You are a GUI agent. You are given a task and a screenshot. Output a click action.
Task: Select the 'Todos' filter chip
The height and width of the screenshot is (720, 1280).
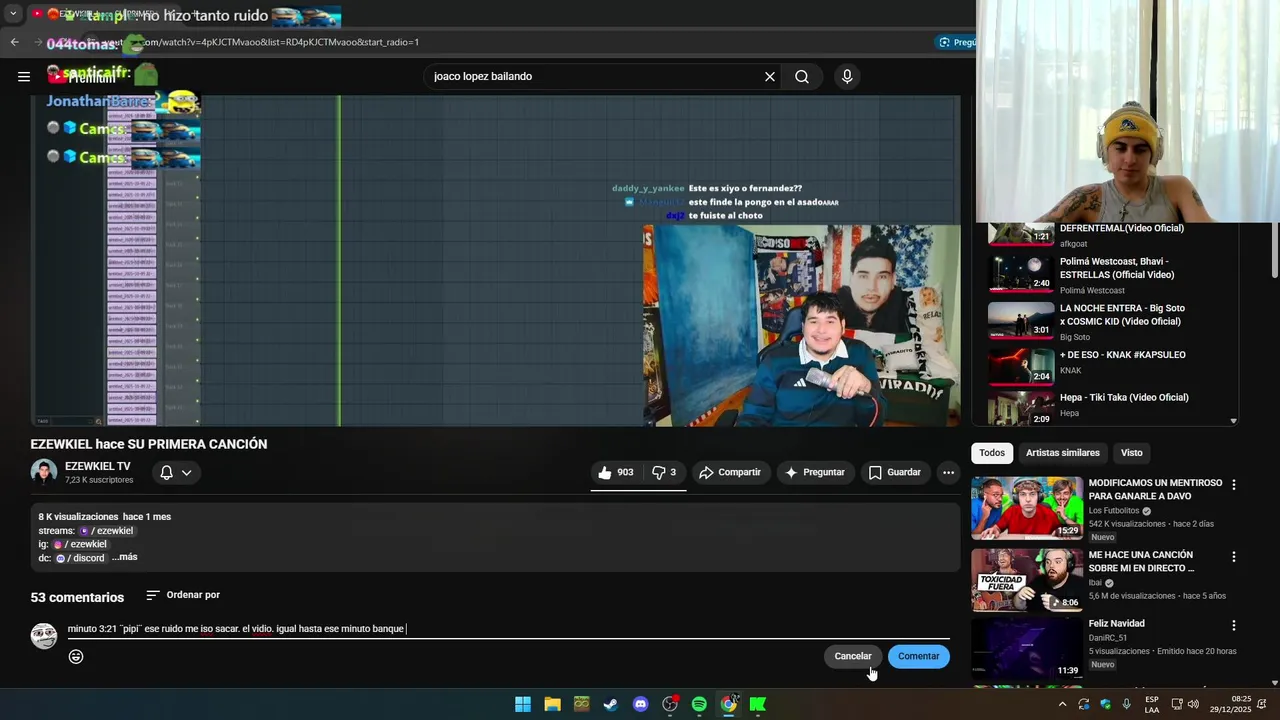click(992, 453)
